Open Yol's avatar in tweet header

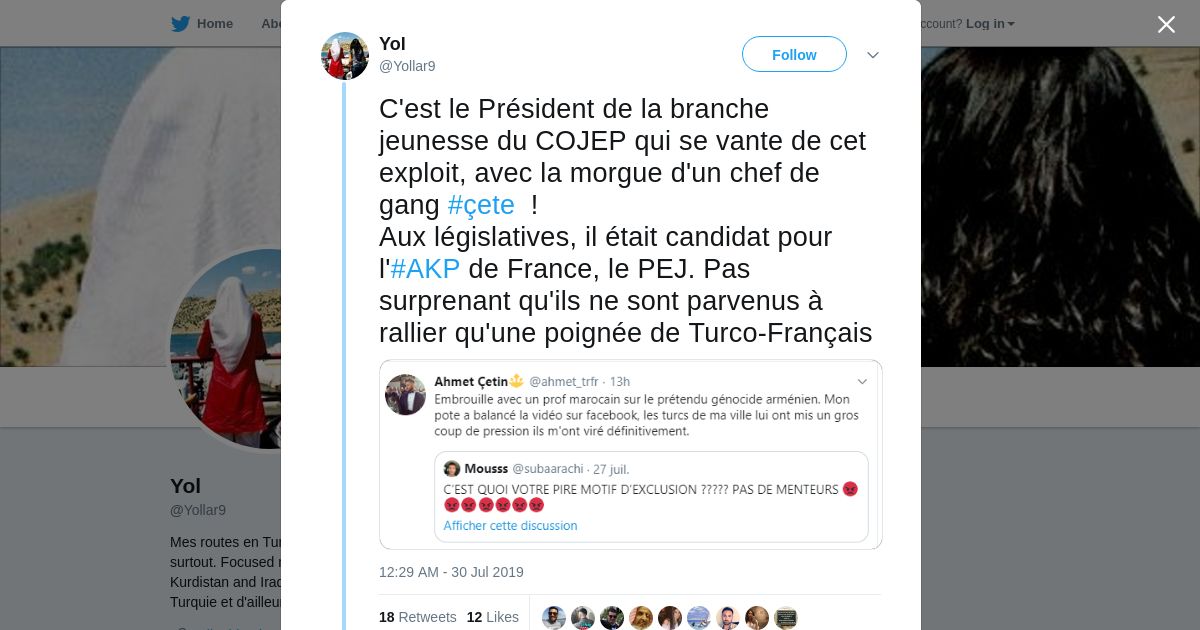345,55
